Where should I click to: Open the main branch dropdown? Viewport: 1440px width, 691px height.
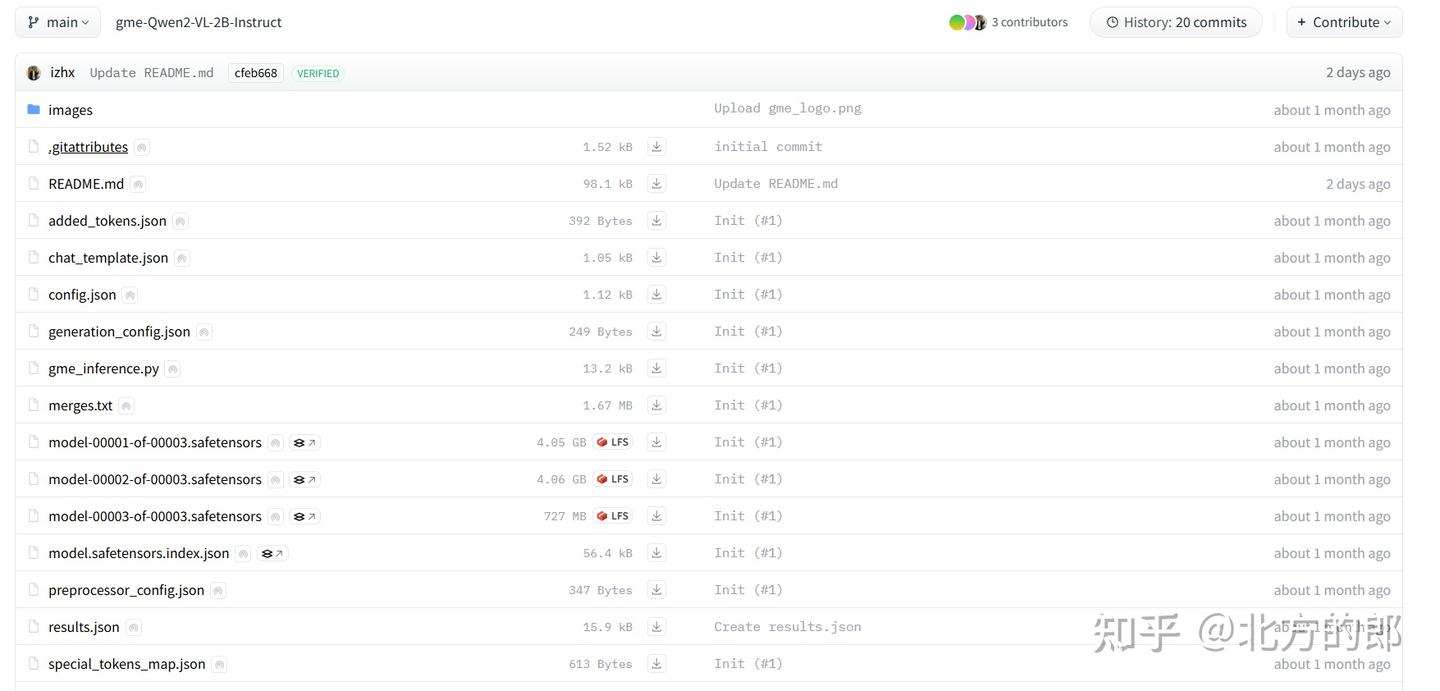58,22
